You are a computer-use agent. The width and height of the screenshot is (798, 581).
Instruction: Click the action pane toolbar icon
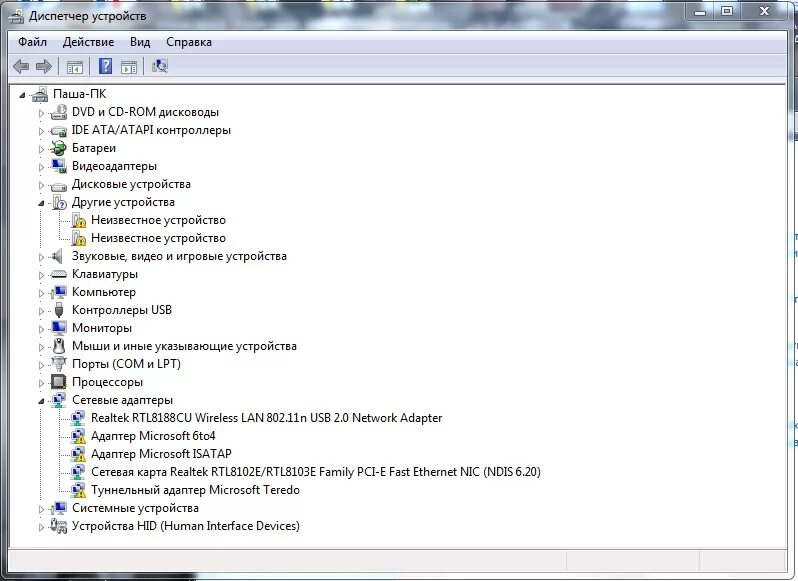point(129,67)
